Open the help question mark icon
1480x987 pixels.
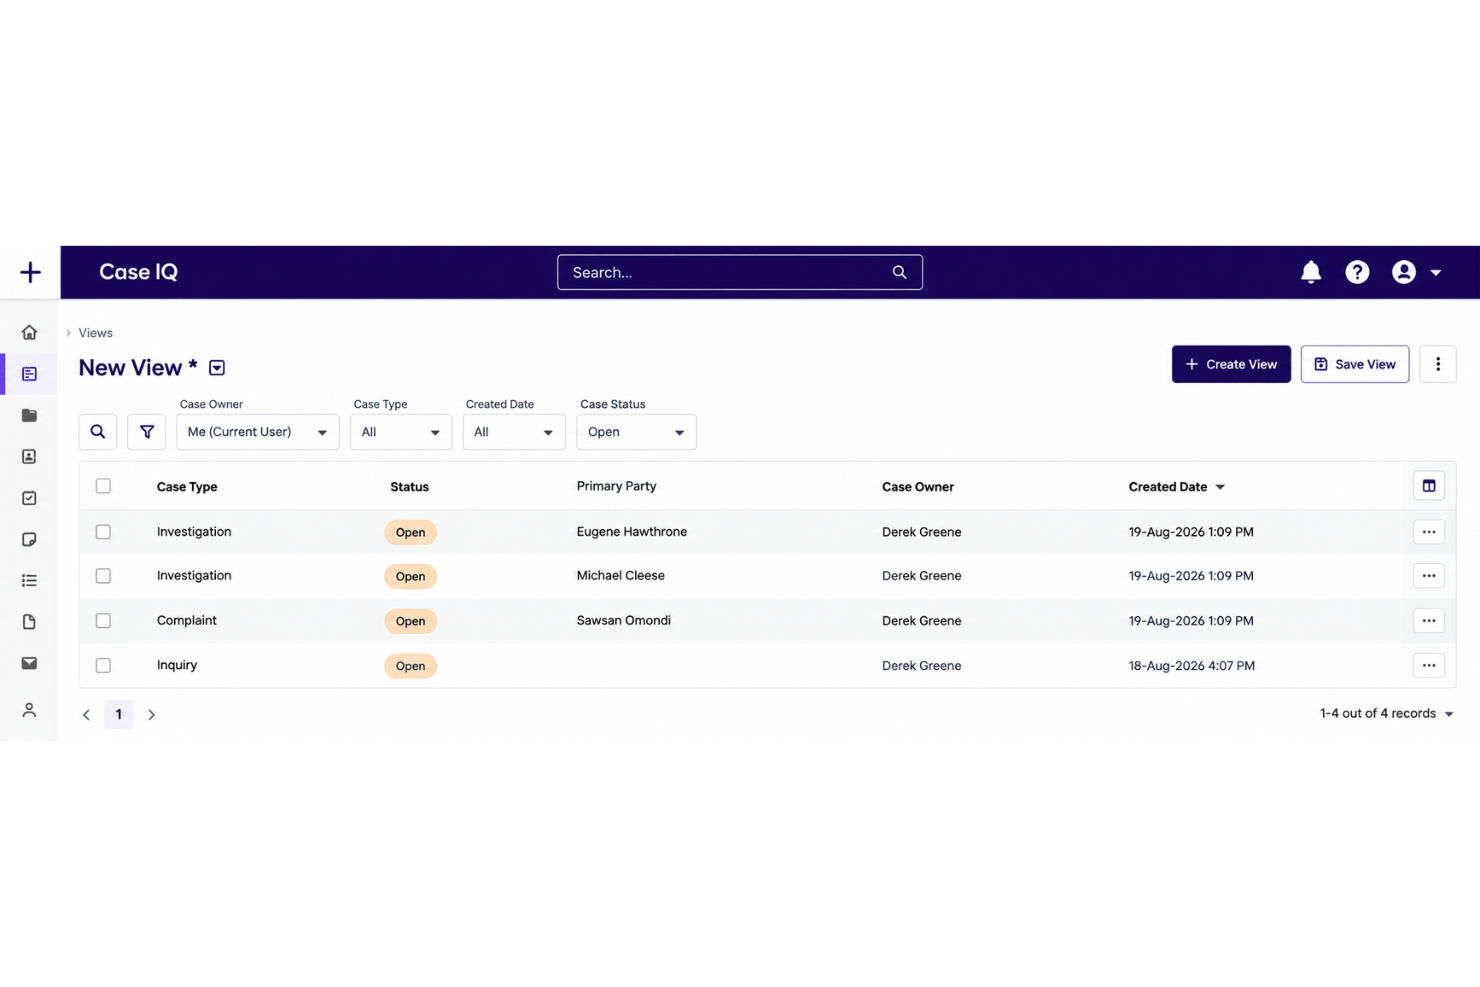[1357, 272]
